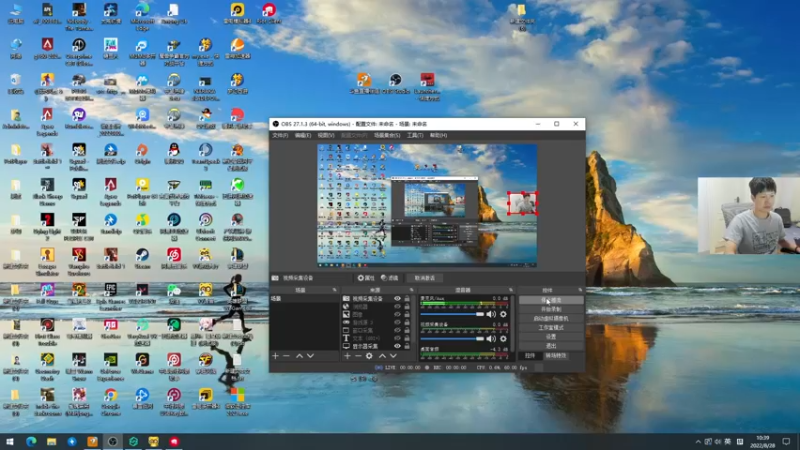Click the audio mixer vertical scrollbar
Image resolution: width=800 pixels, height=450 pixels.
(513, 322)
